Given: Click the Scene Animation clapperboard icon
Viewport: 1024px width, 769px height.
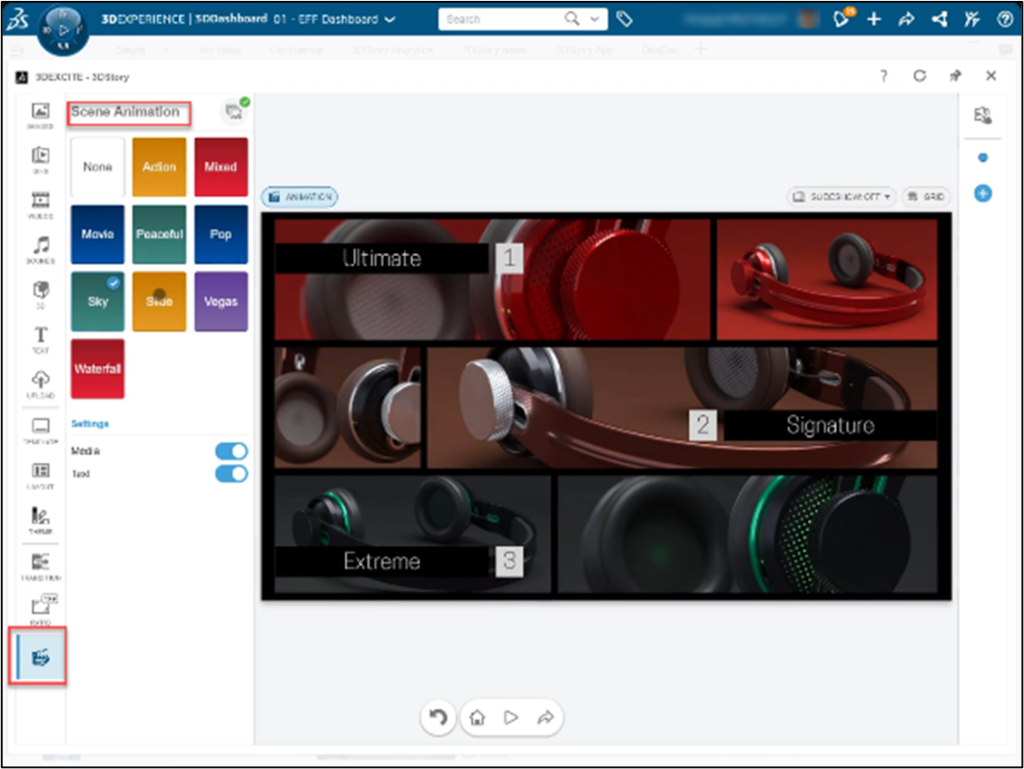Looking at the screenshot, I should pyautogui.click(x=41, y=657).
